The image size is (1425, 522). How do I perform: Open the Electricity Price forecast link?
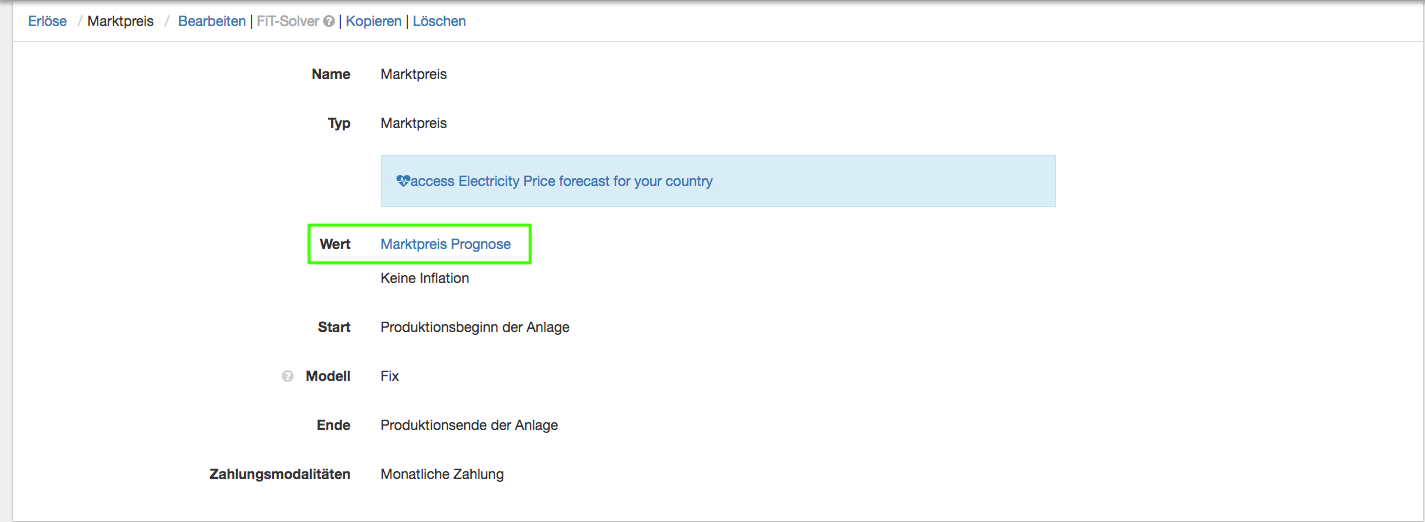tap(561, 181)
